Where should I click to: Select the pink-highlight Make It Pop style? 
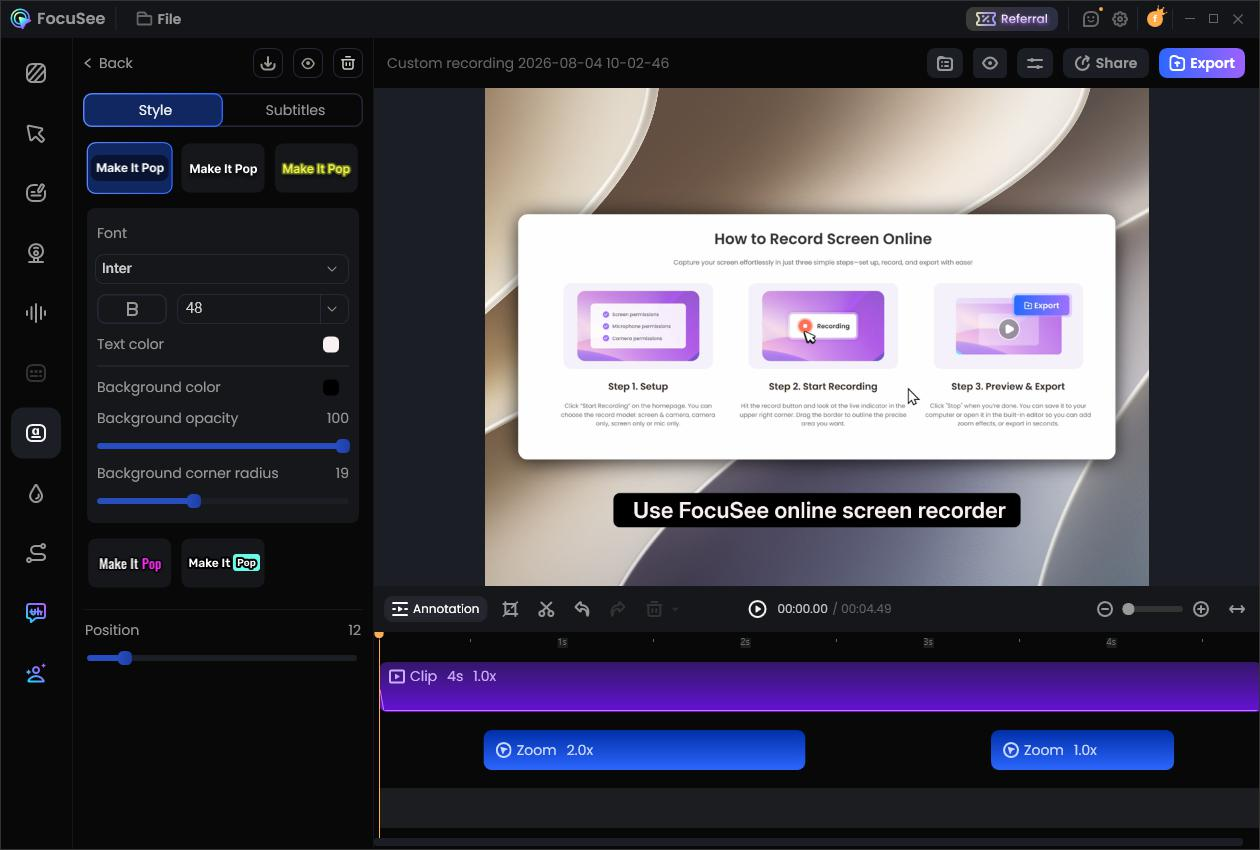click(130, 563)
